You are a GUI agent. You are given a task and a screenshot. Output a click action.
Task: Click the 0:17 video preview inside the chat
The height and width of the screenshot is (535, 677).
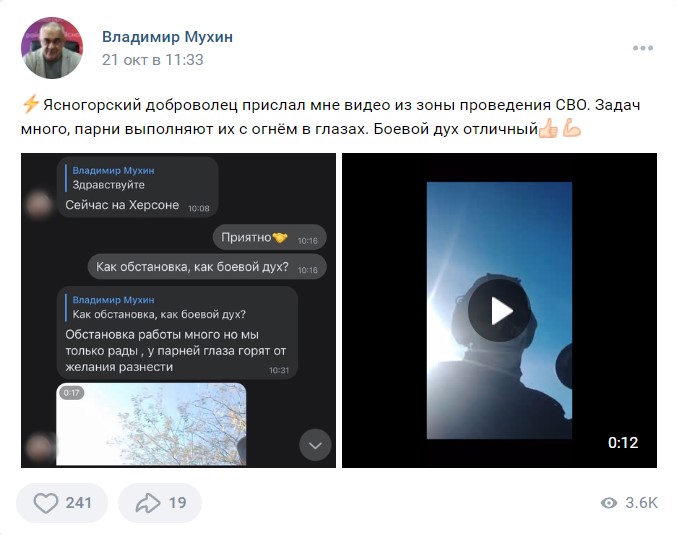[151, 424]
